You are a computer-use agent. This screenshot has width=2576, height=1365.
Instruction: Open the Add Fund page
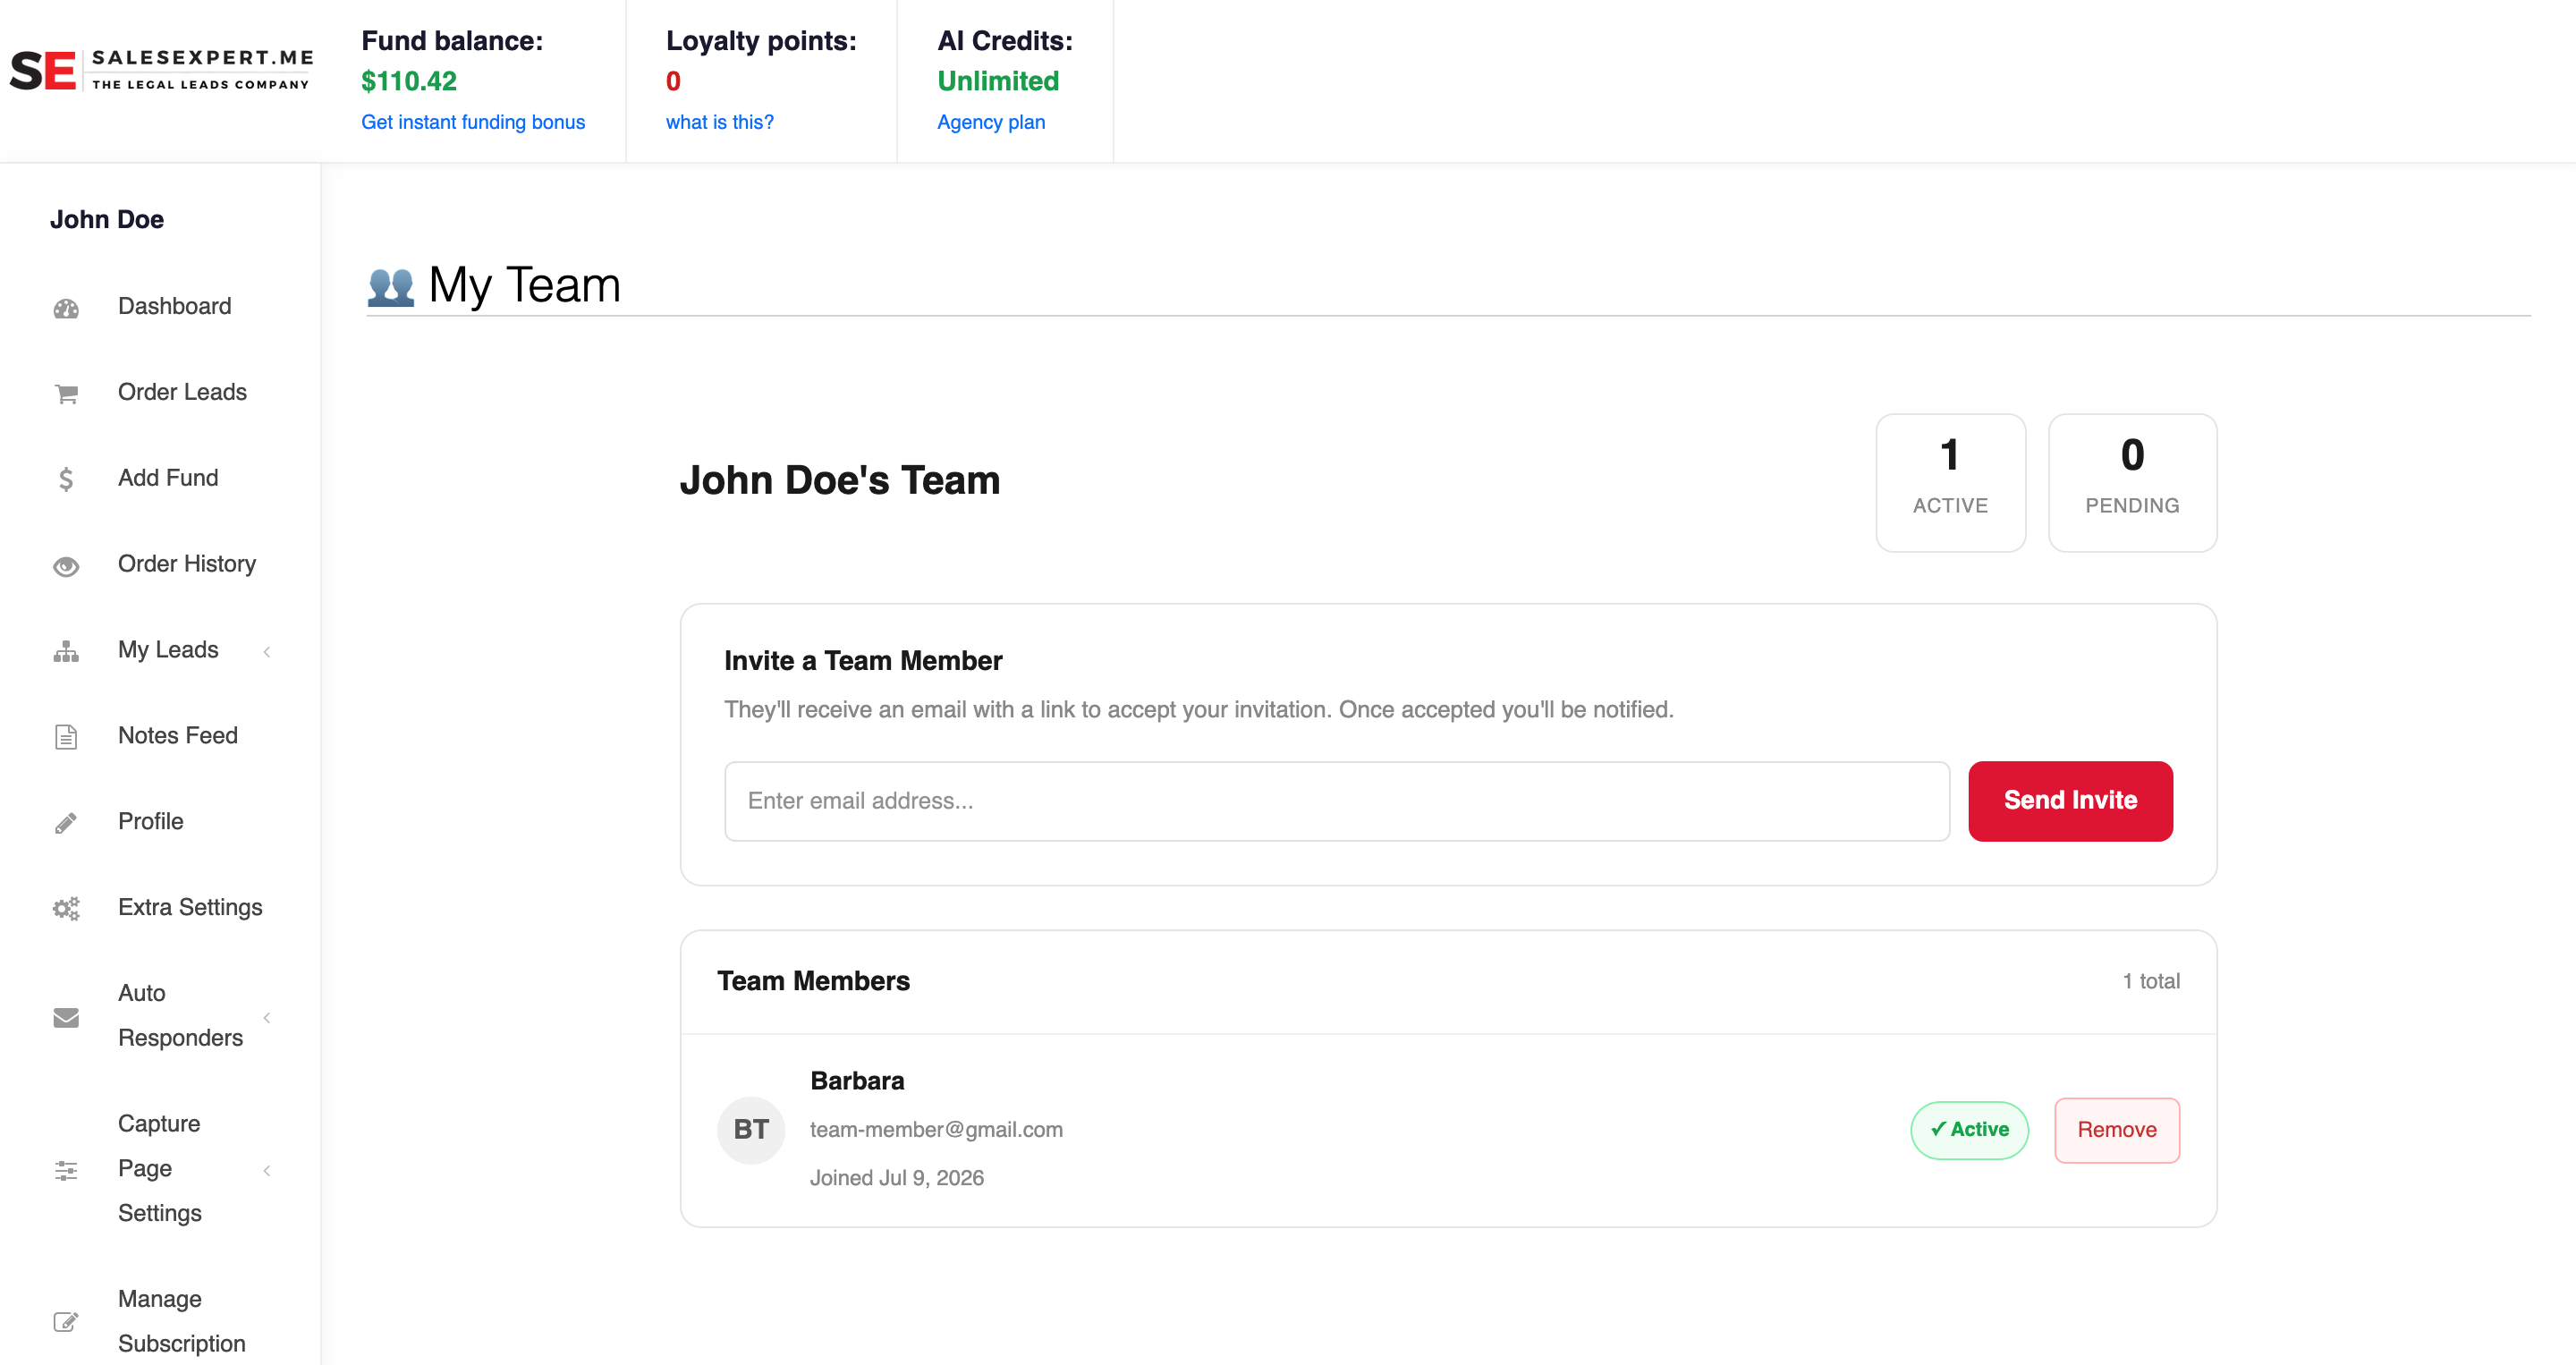click(x=168, y=478)
